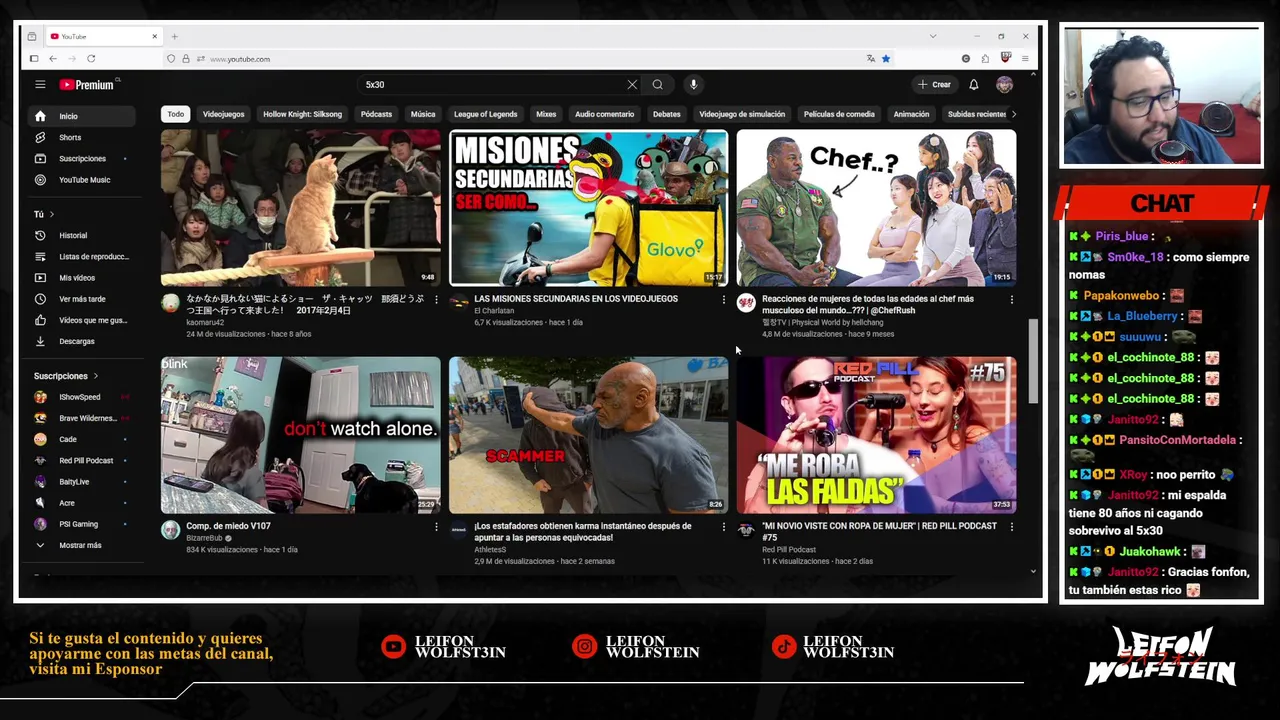
Task: Click the magnifying glass search button
Action: pyautogui.click(x=658, y=85)
